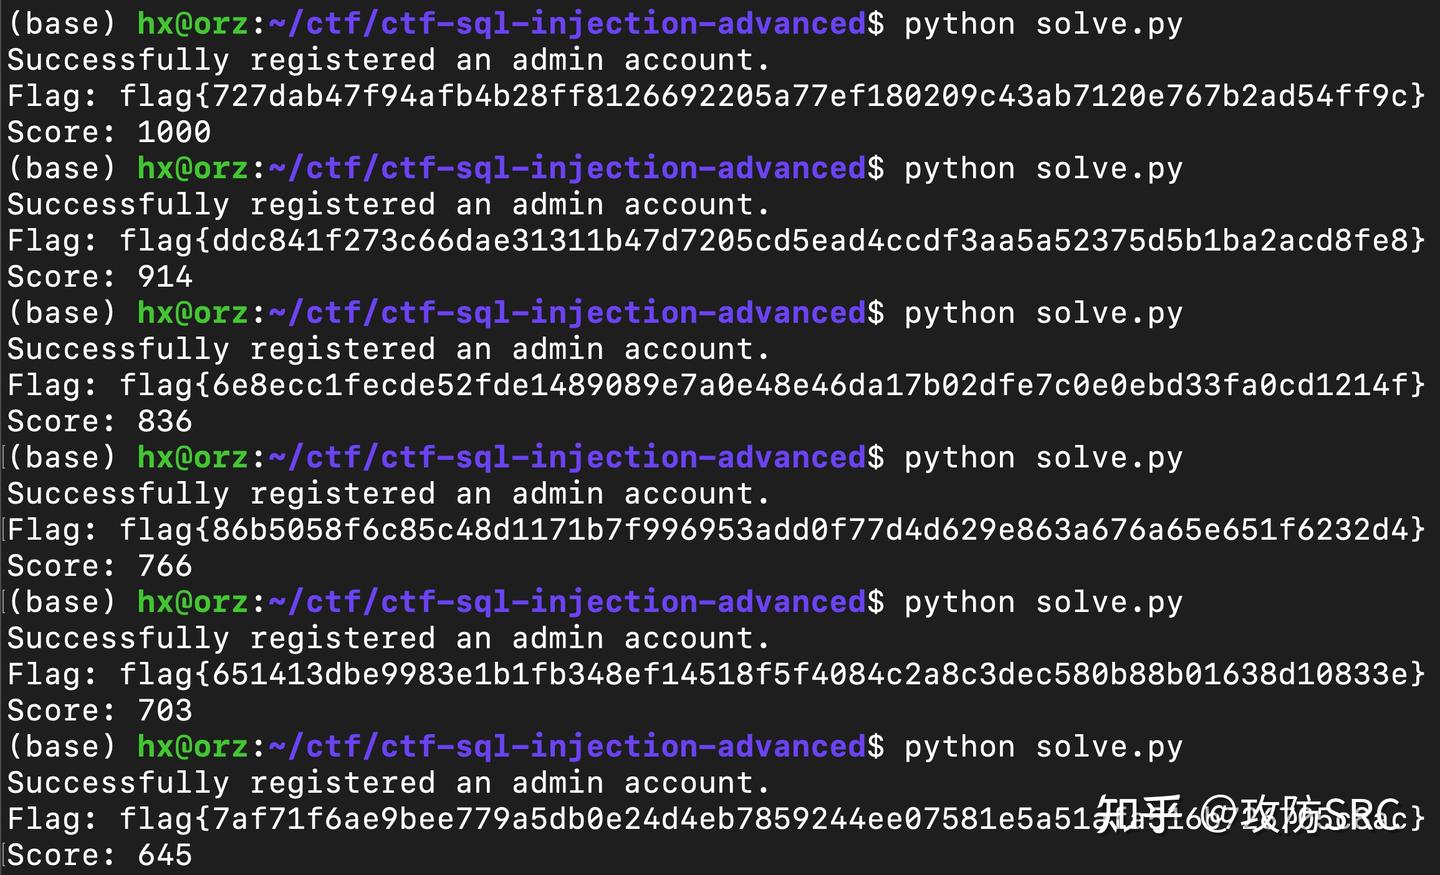Click the score value 1000
The width and height of the screenshot is (1440, 875).
pos(174,132)
